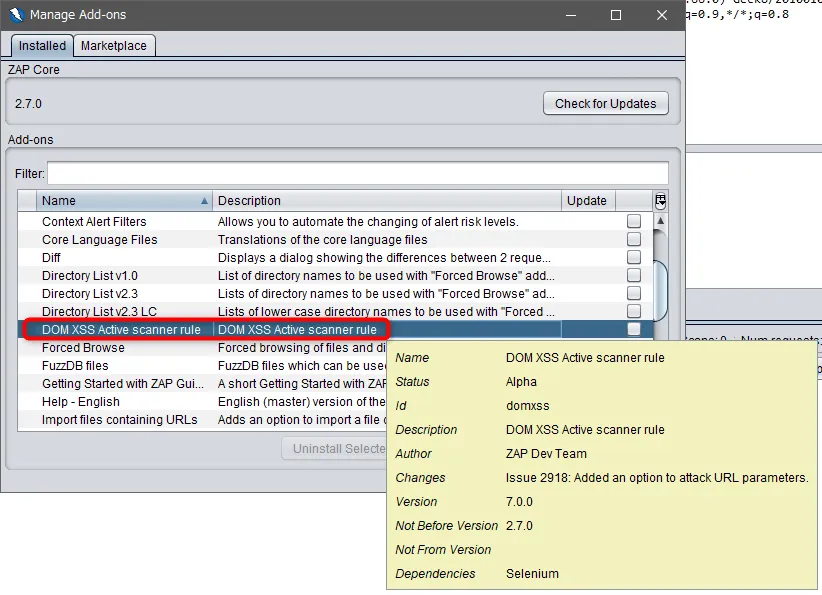Click the Update column header
Screen dimensions: 822x595
pyautogui.click(x=587, y=201)
